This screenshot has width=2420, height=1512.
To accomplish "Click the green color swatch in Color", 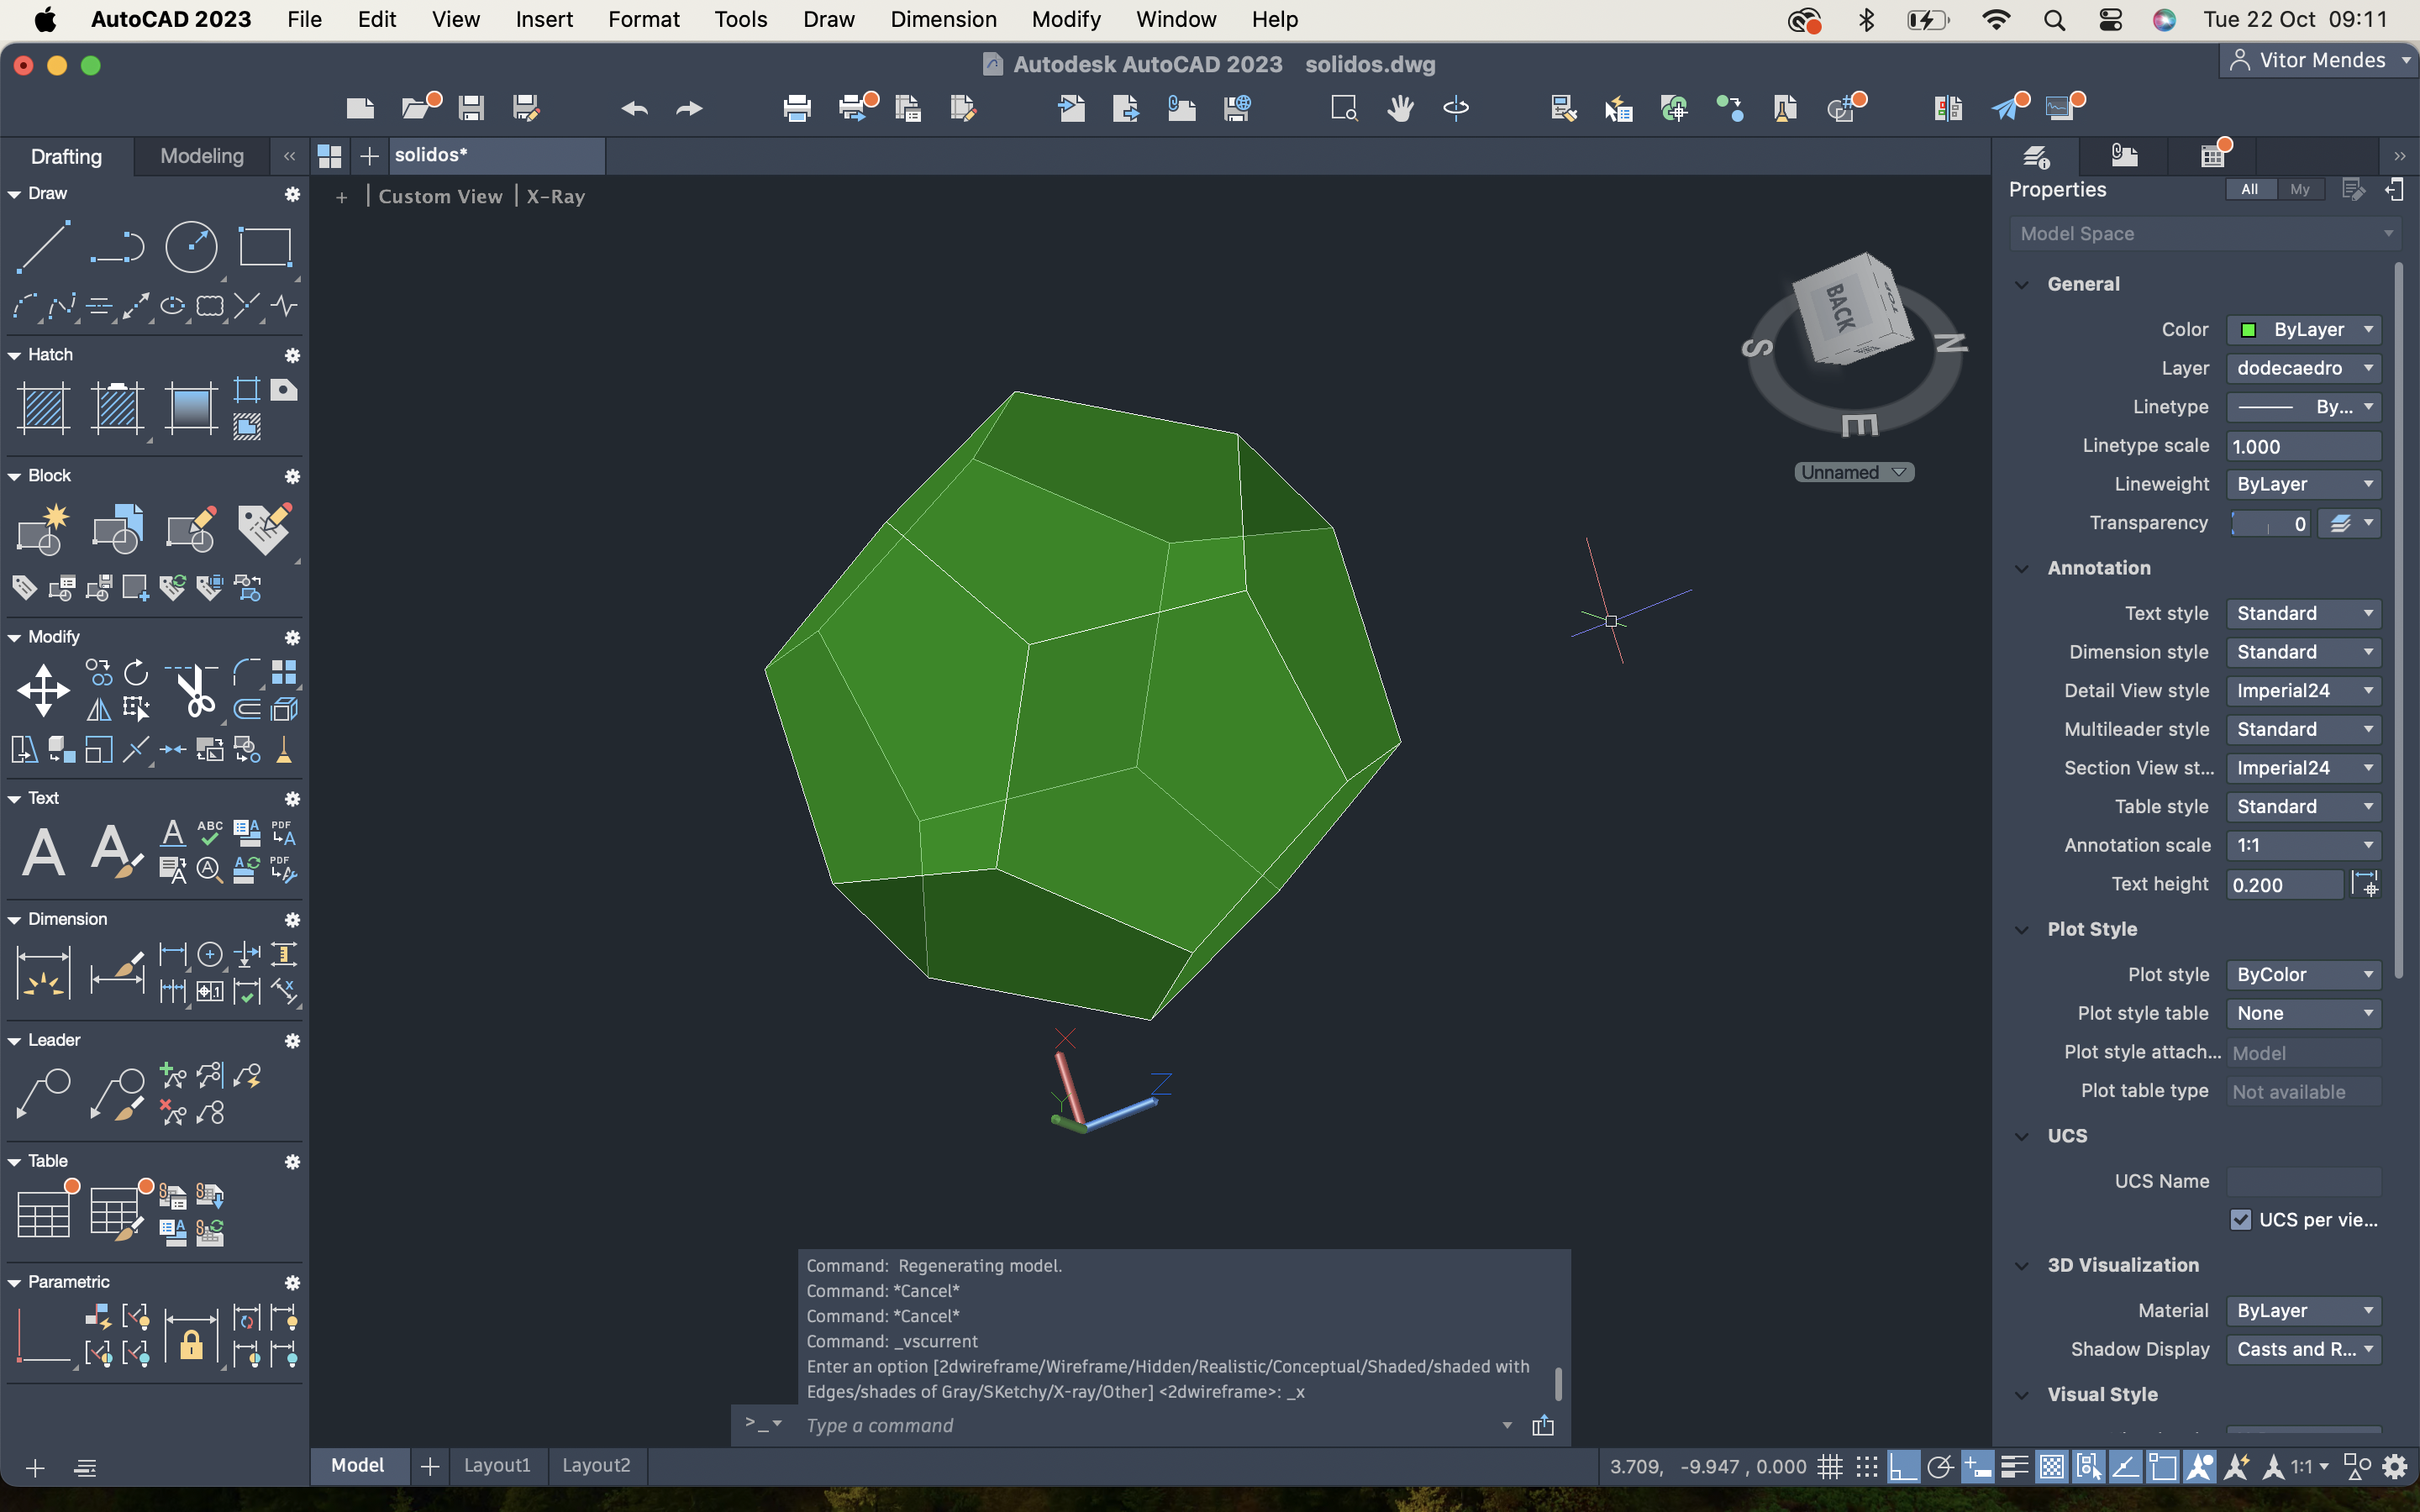I will coord(2248,329).
